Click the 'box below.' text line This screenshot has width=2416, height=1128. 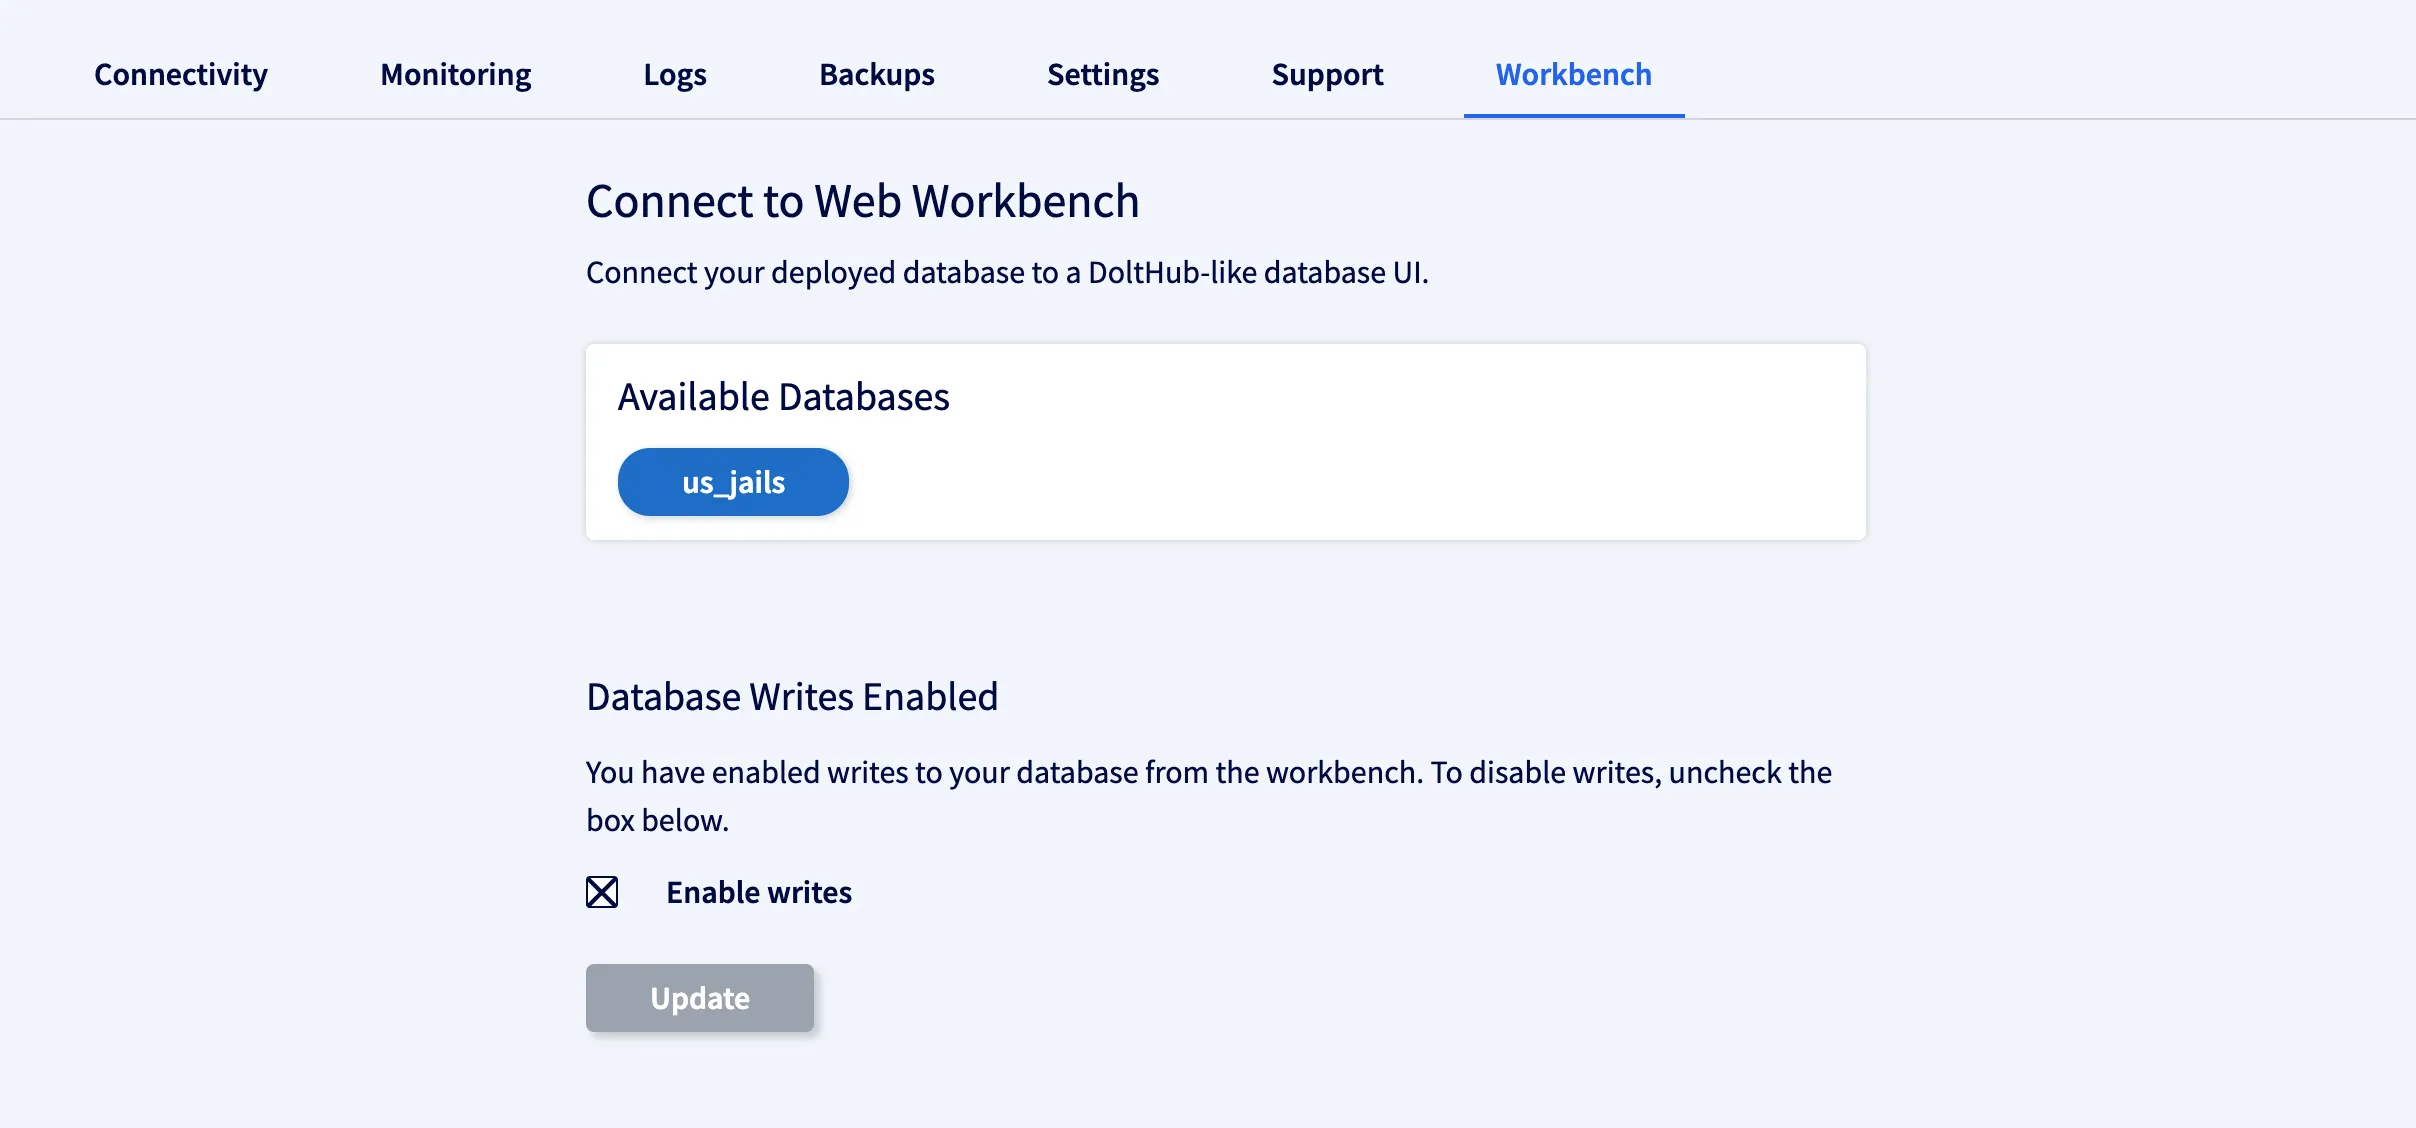point(657,820)
